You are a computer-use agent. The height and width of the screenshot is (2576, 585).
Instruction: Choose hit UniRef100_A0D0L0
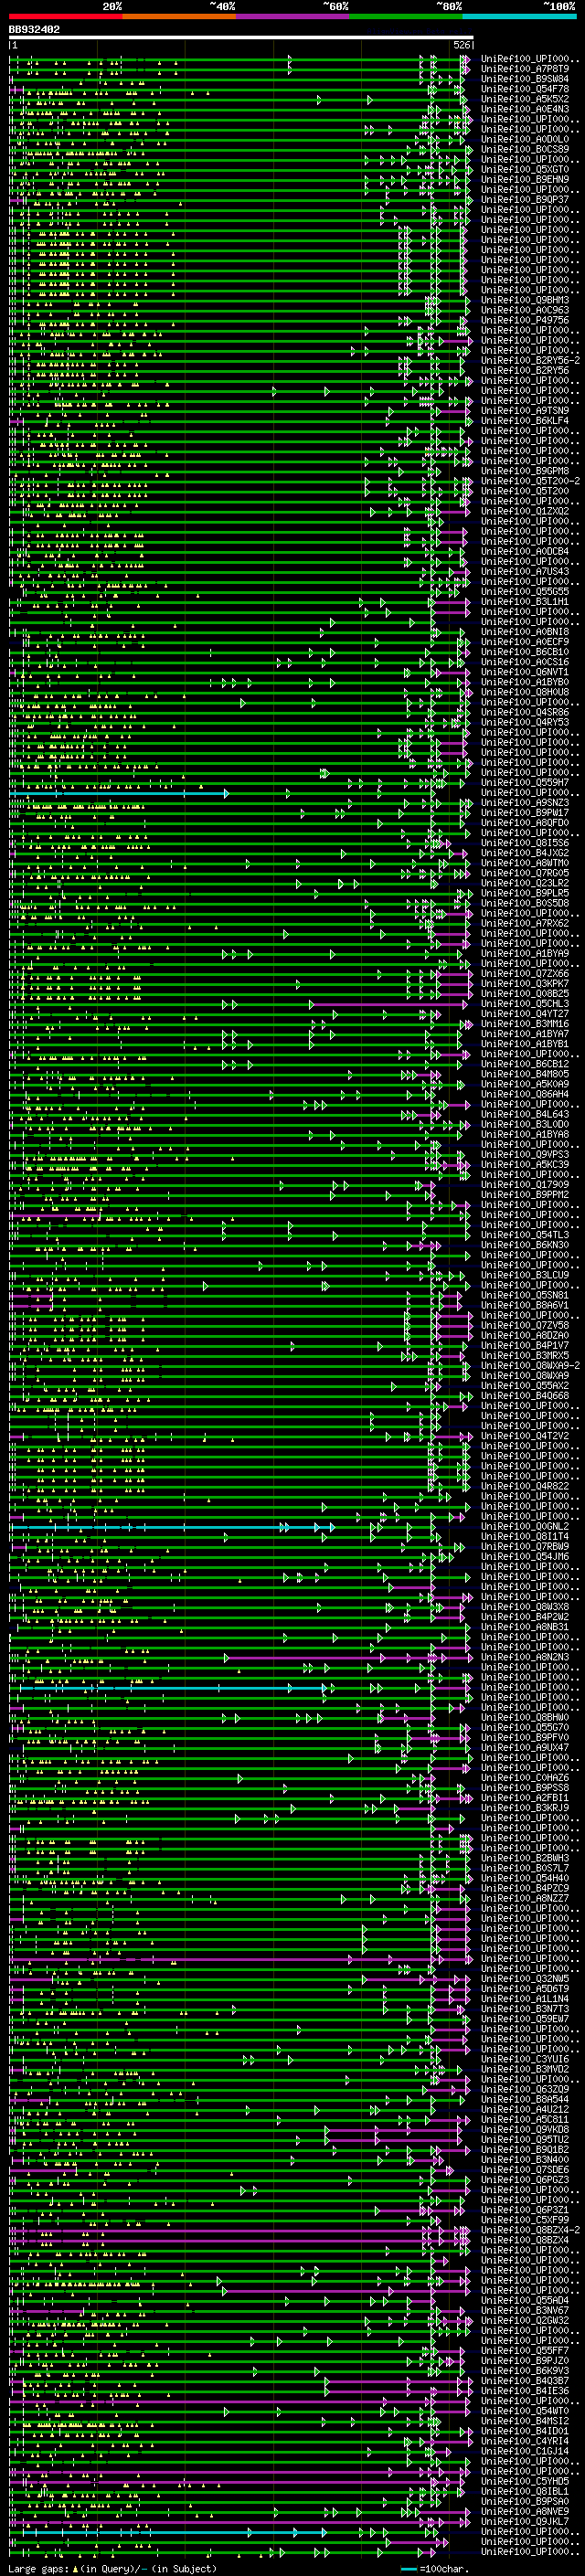[525, 139]
